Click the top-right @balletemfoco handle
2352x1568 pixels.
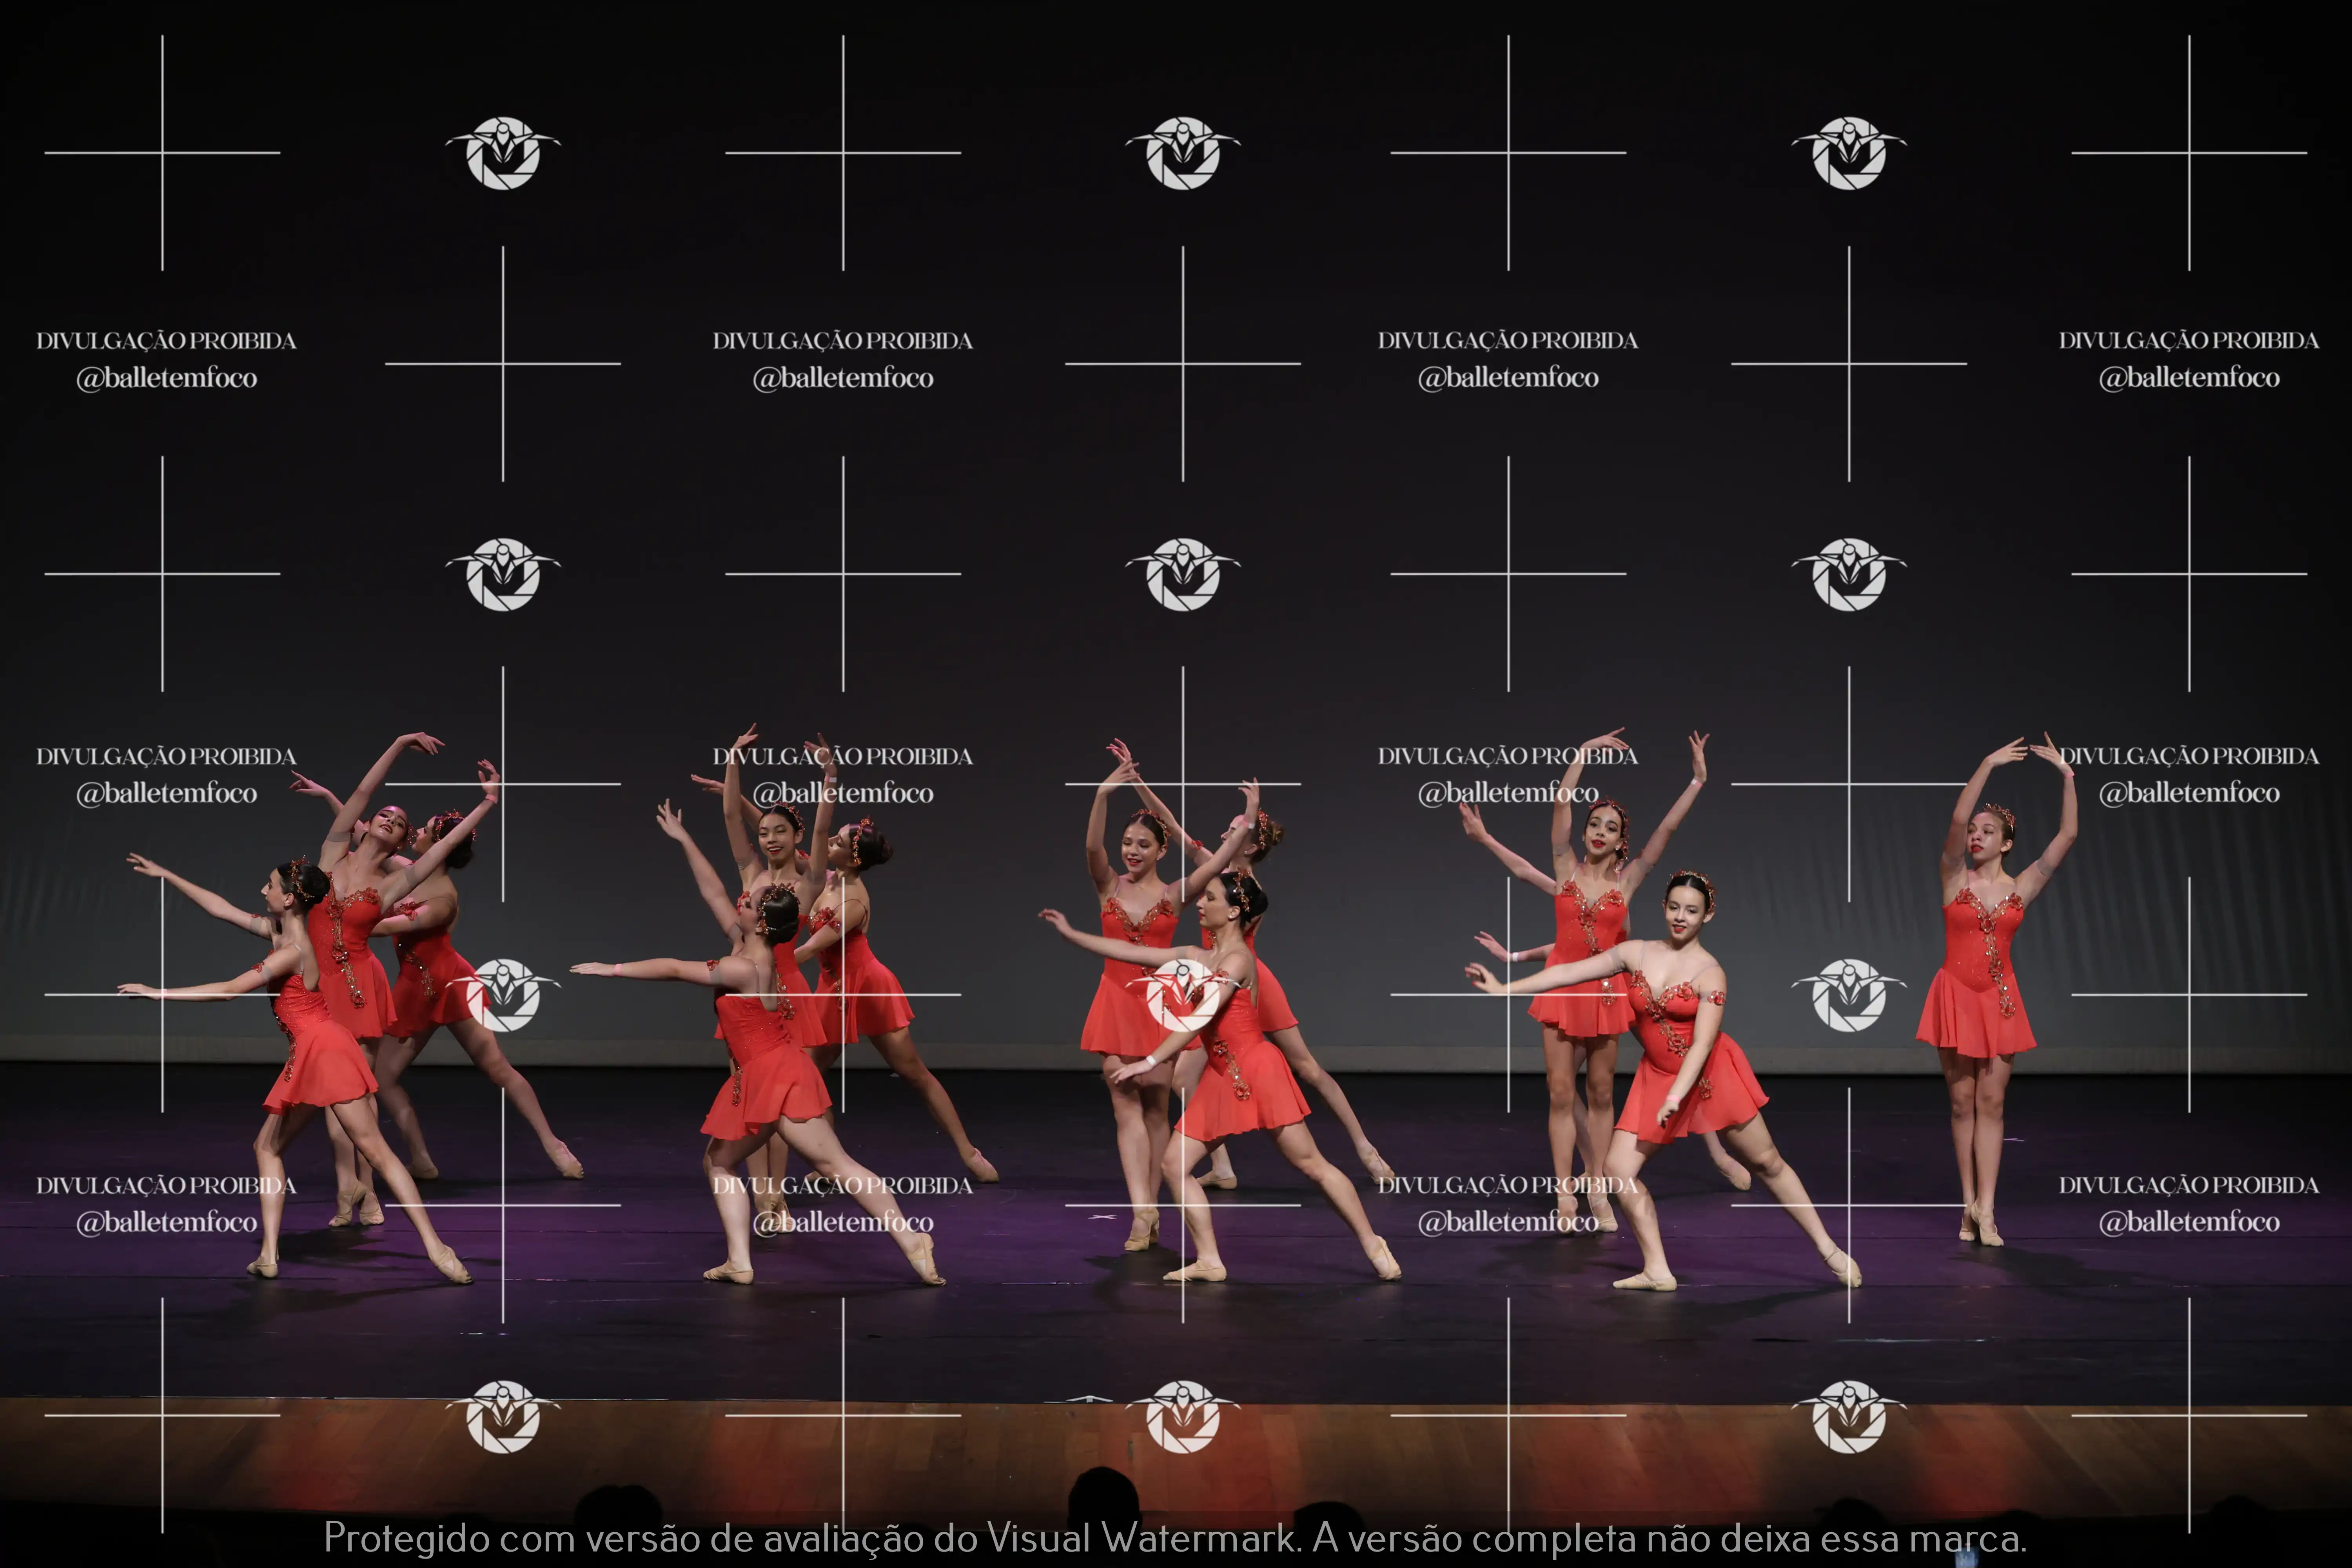(2188, 378)
